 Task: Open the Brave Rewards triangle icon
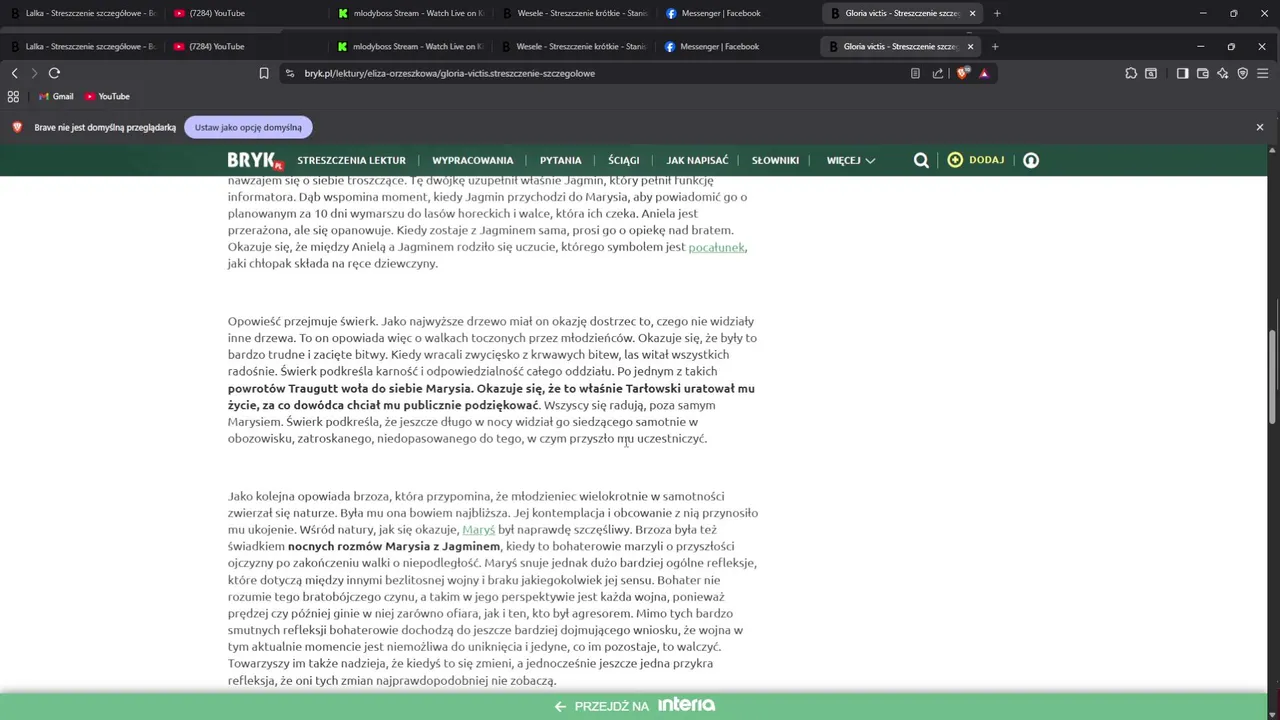pos(984,73)
